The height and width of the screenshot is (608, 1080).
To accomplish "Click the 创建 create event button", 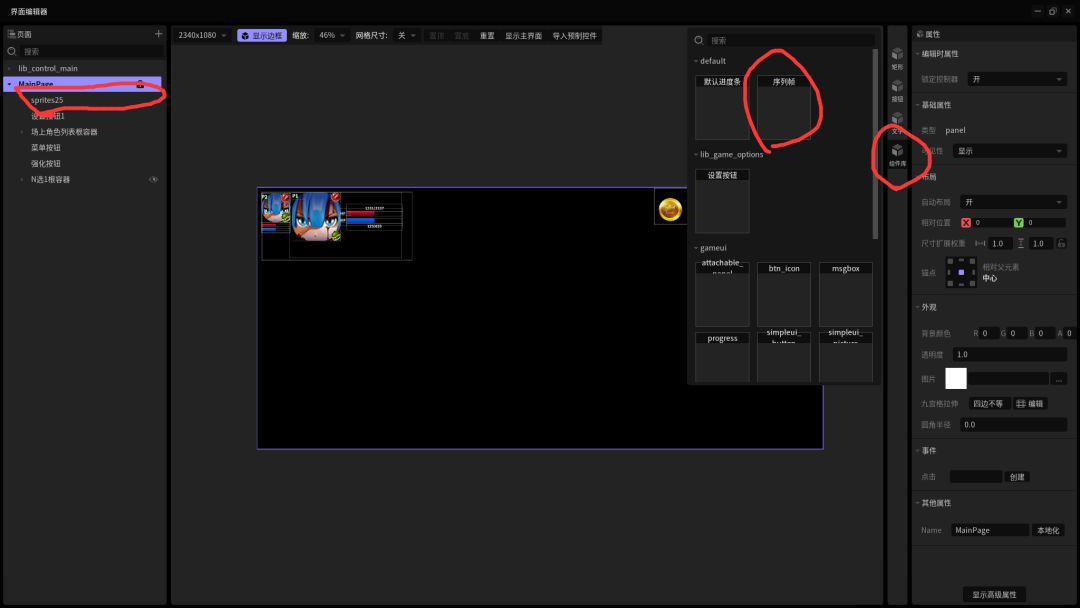I will point(1017,476).
